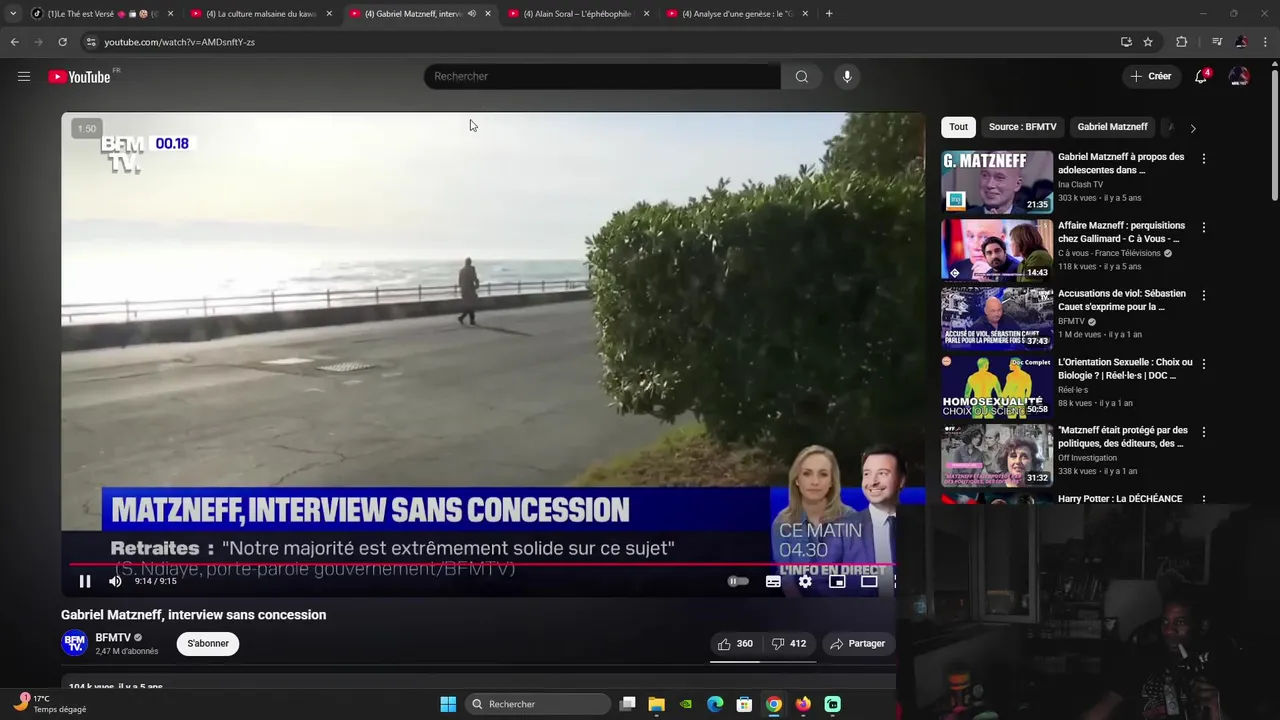The image size is (1280, 720).
Task: Open L'Orientation Sexuelle documentary video title
Action: (1125, 369)
